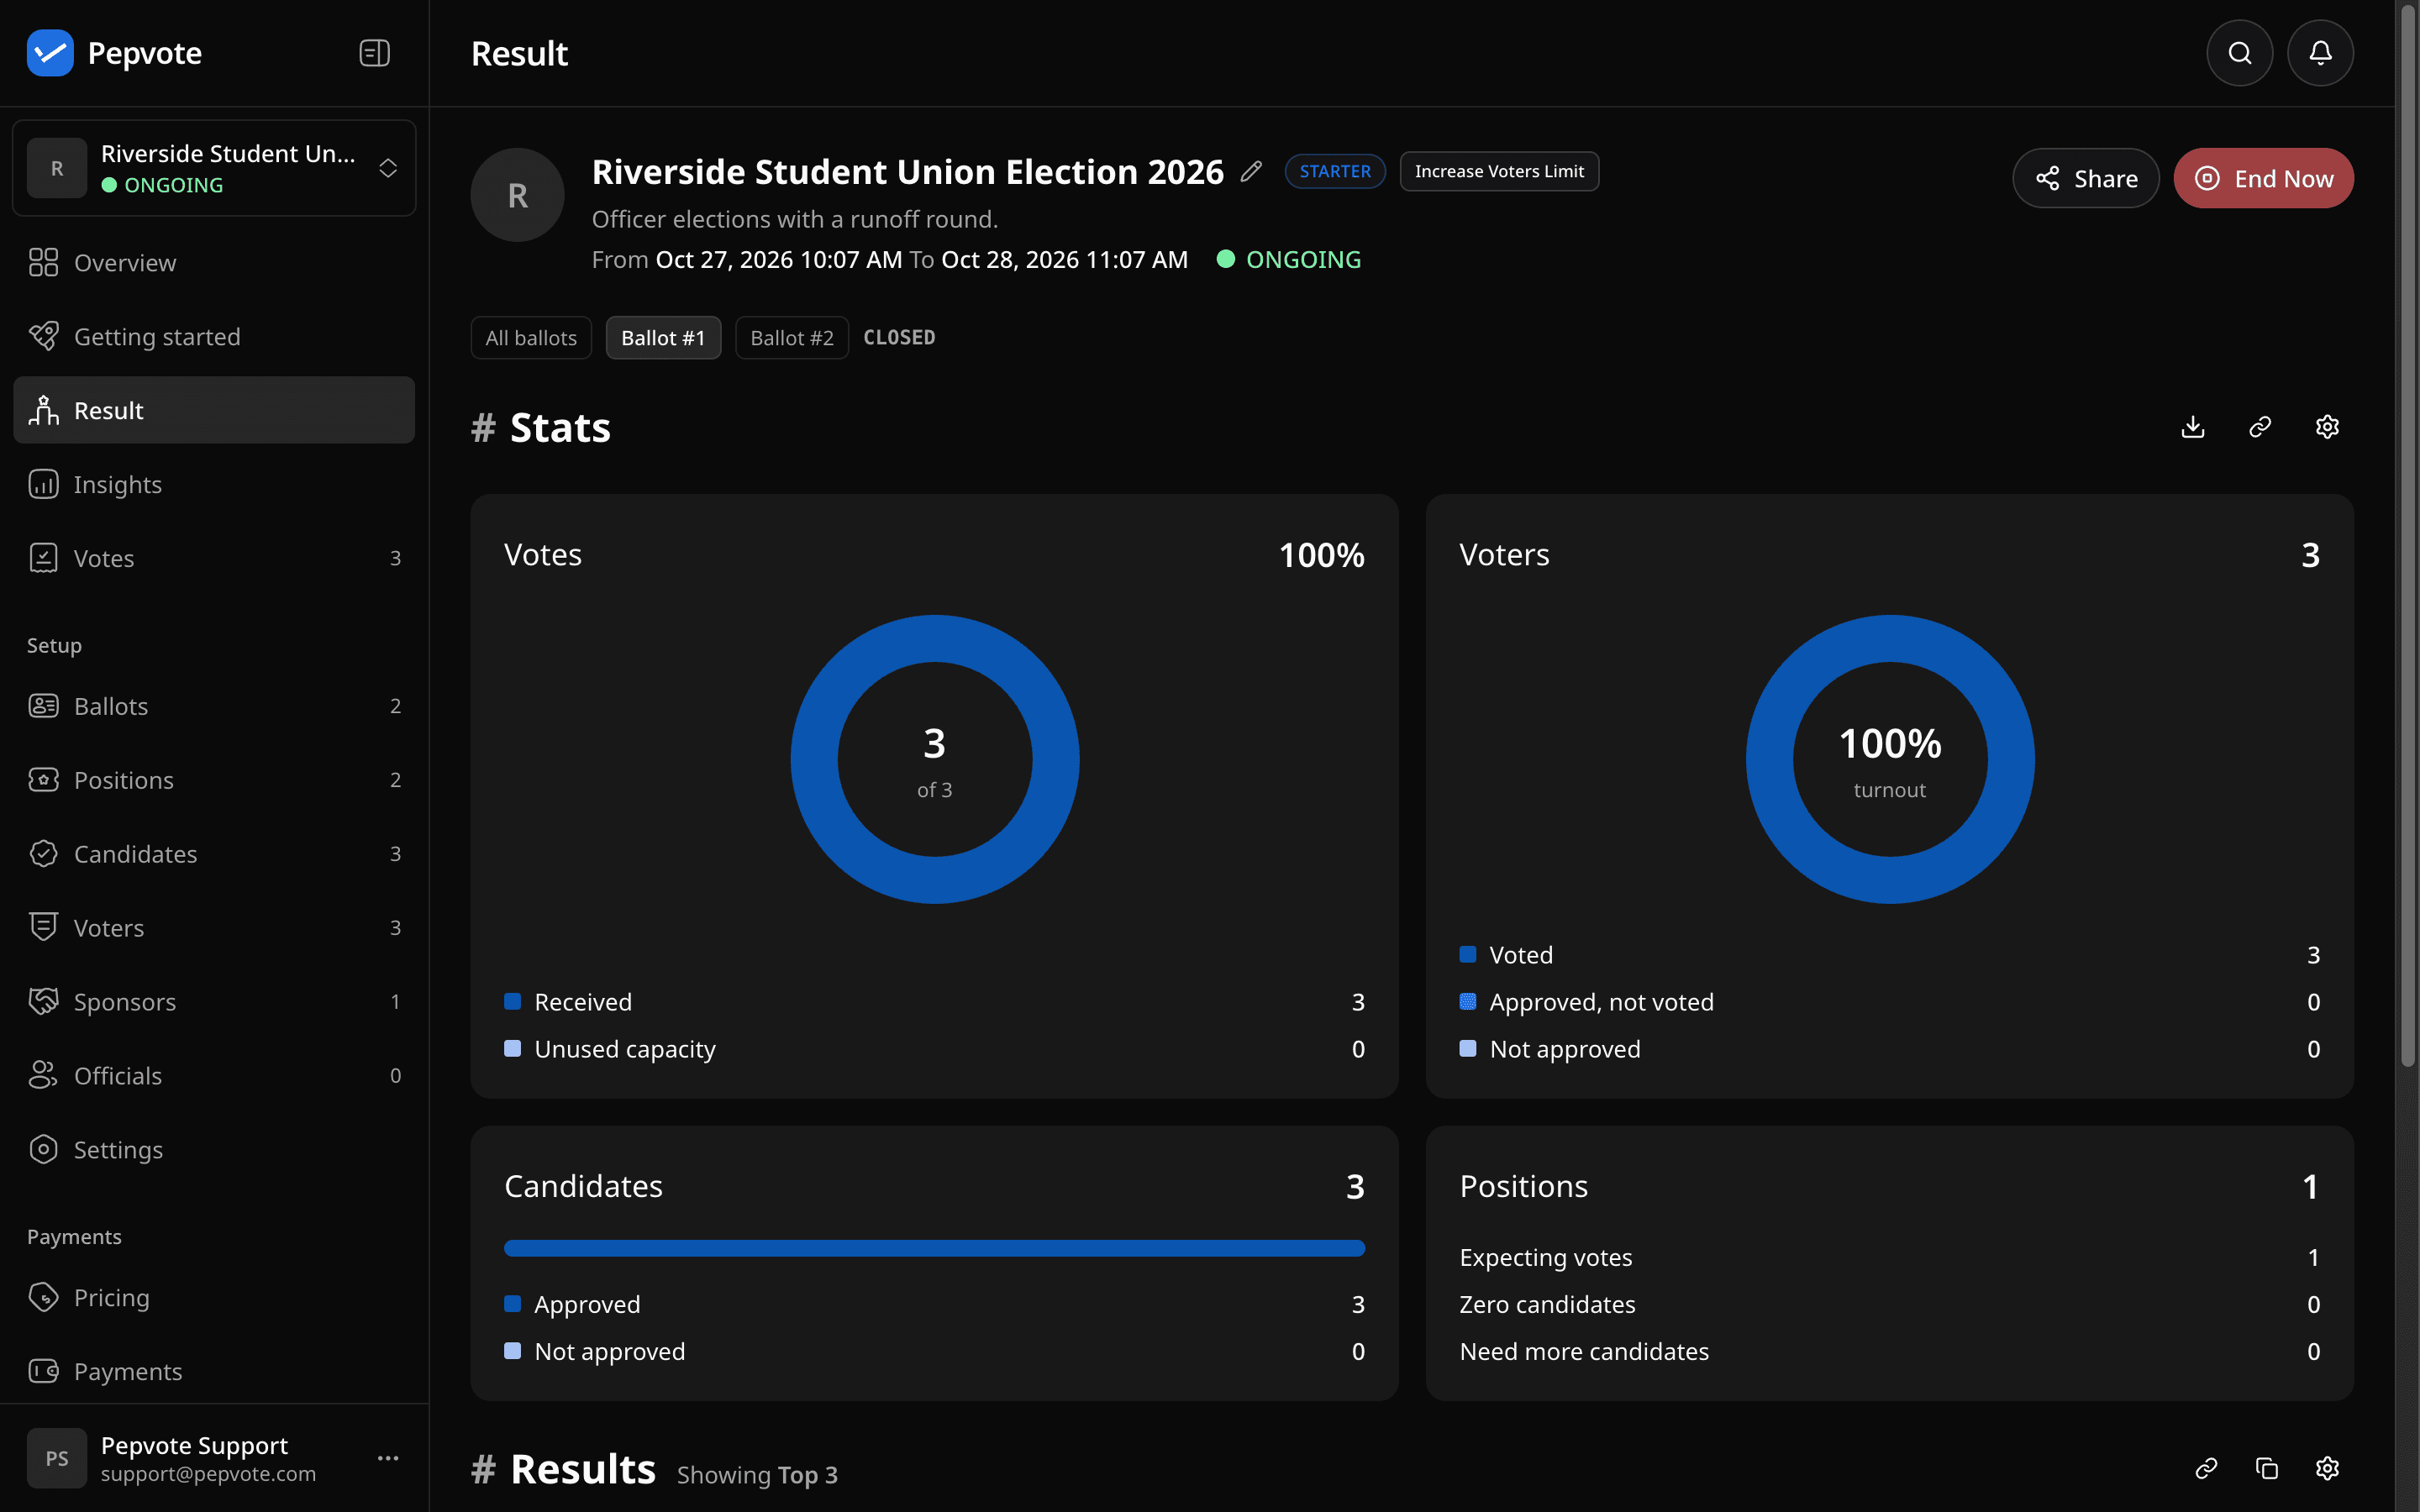Open Stats settings gear icon
The height and width of the screenshot is (1512, 2420).
pos(2327,427)
